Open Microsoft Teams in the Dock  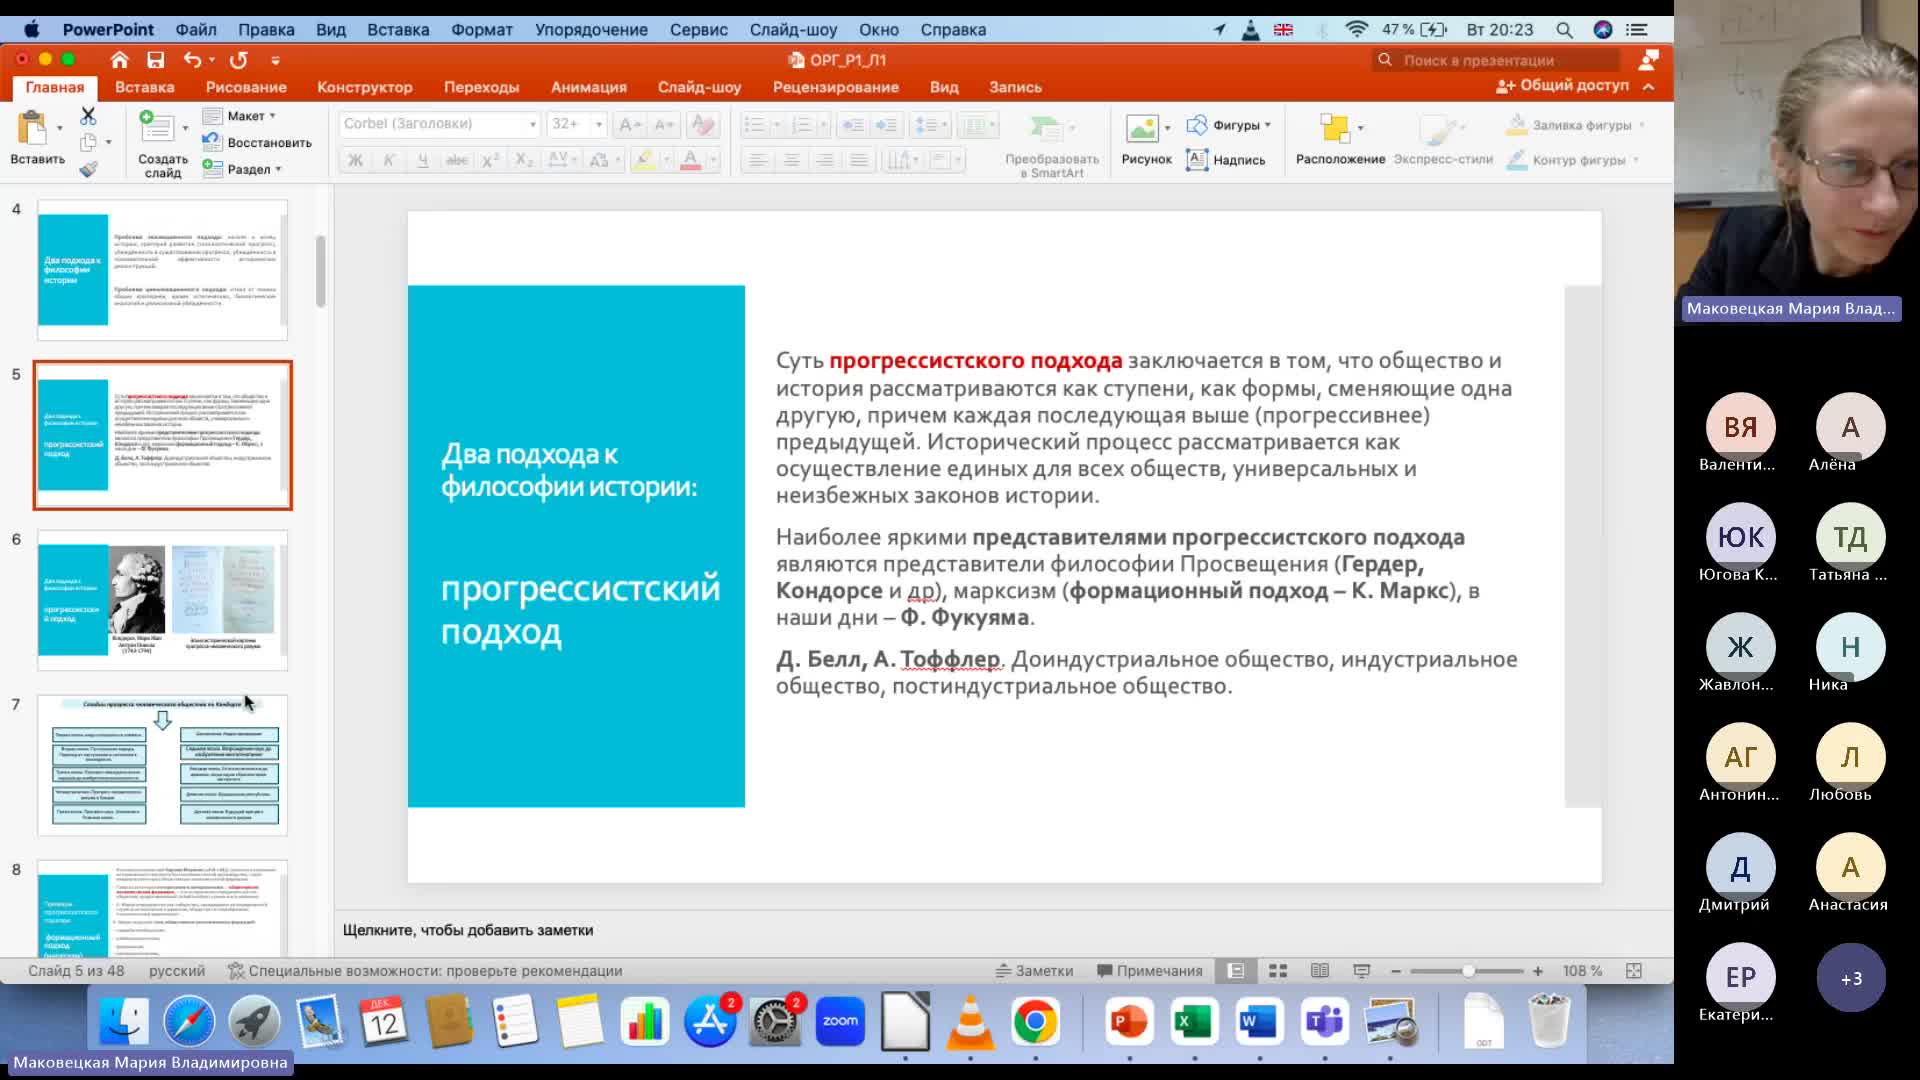[1324, 1021]
